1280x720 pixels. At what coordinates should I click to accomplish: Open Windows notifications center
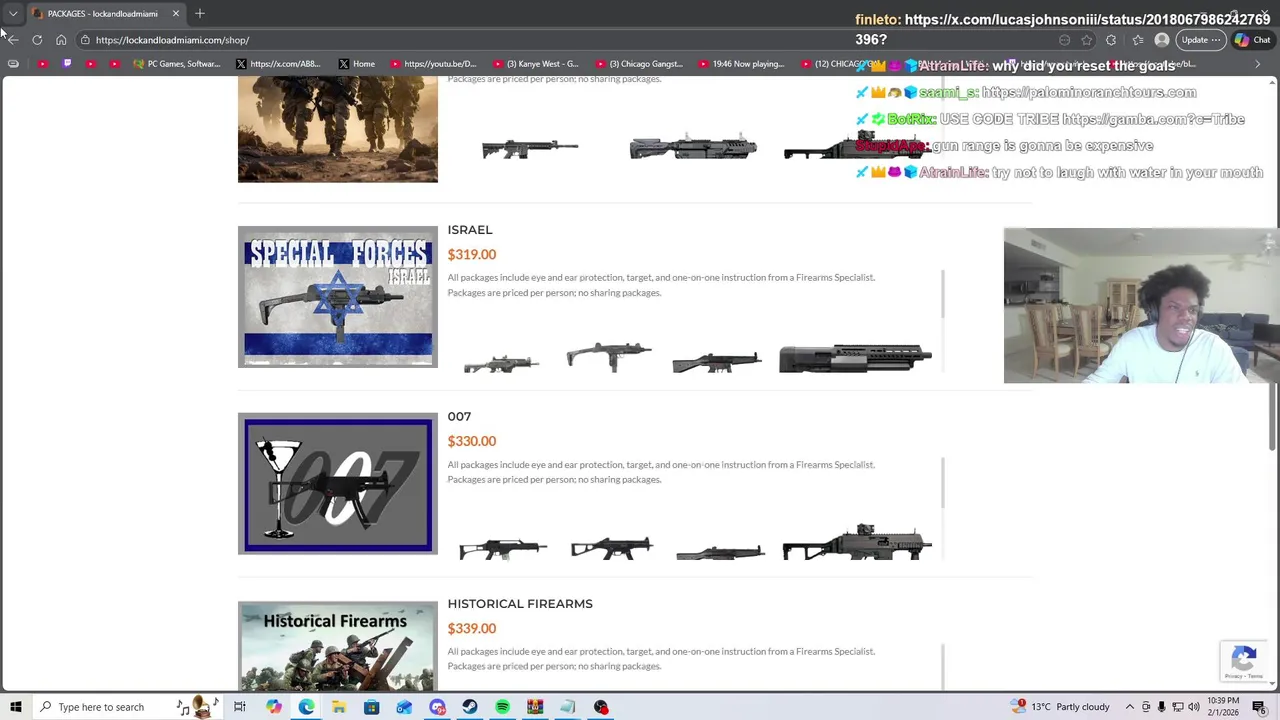point(1259,707)
